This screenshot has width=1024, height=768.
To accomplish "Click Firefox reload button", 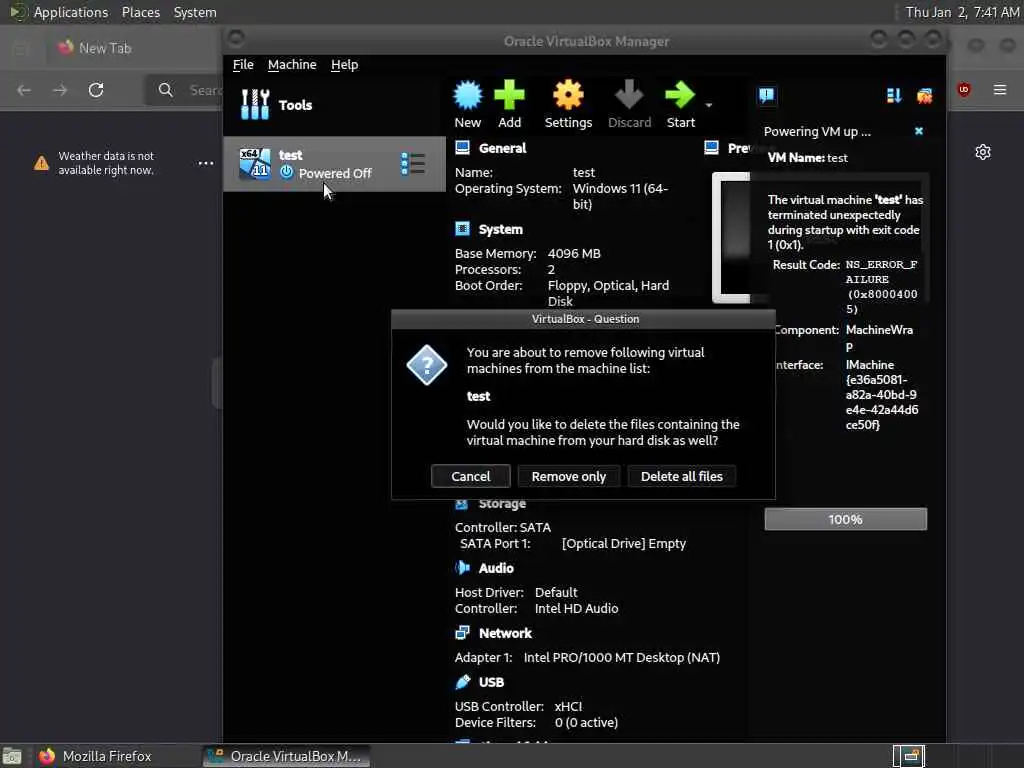I will pyautogui.click(x=96, y=89).
